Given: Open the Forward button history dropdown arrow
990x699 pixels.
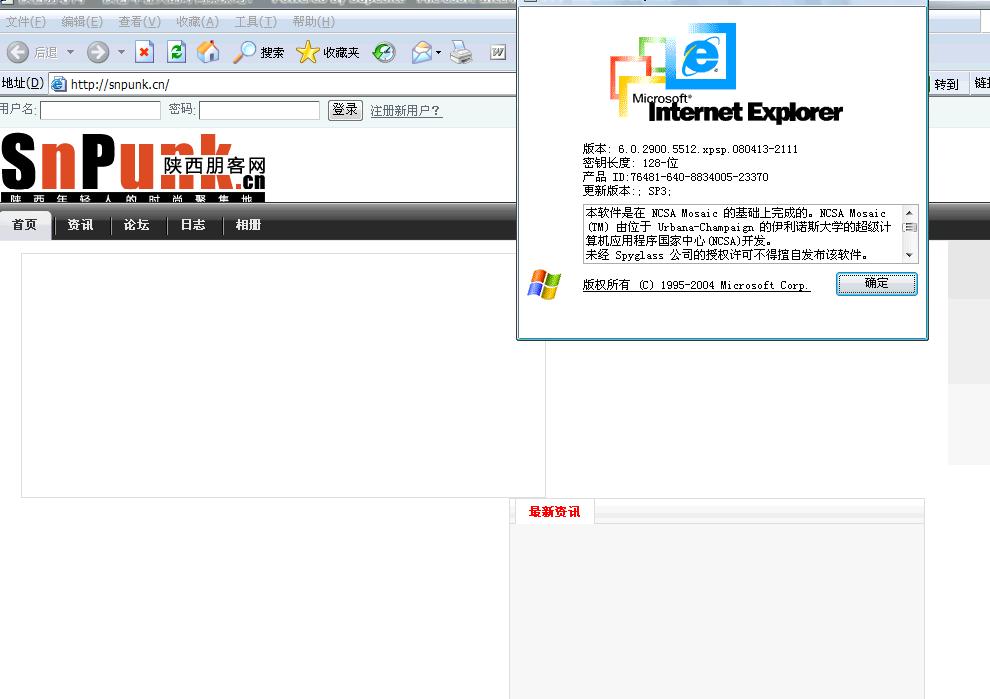Looking at the screenshot, I should coord(121,52).
